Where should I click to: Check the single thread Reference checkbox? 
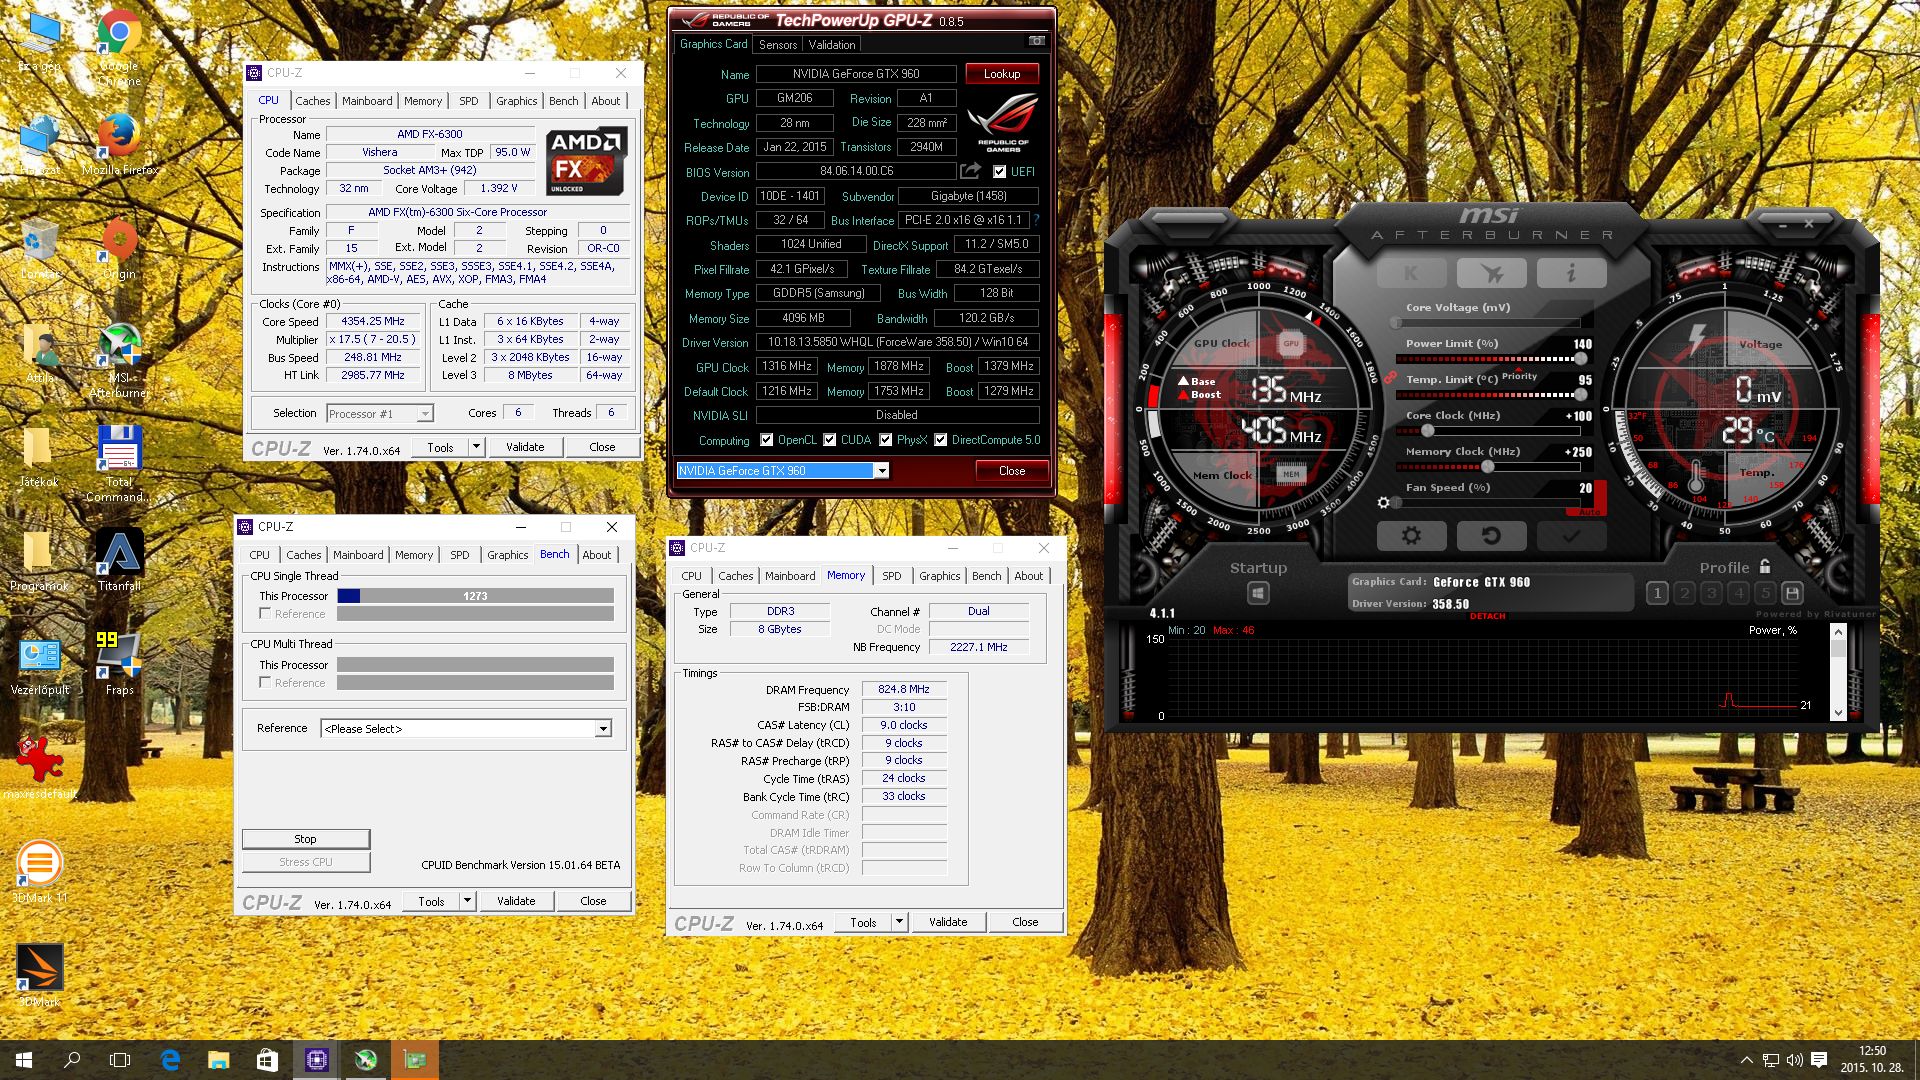265,614
